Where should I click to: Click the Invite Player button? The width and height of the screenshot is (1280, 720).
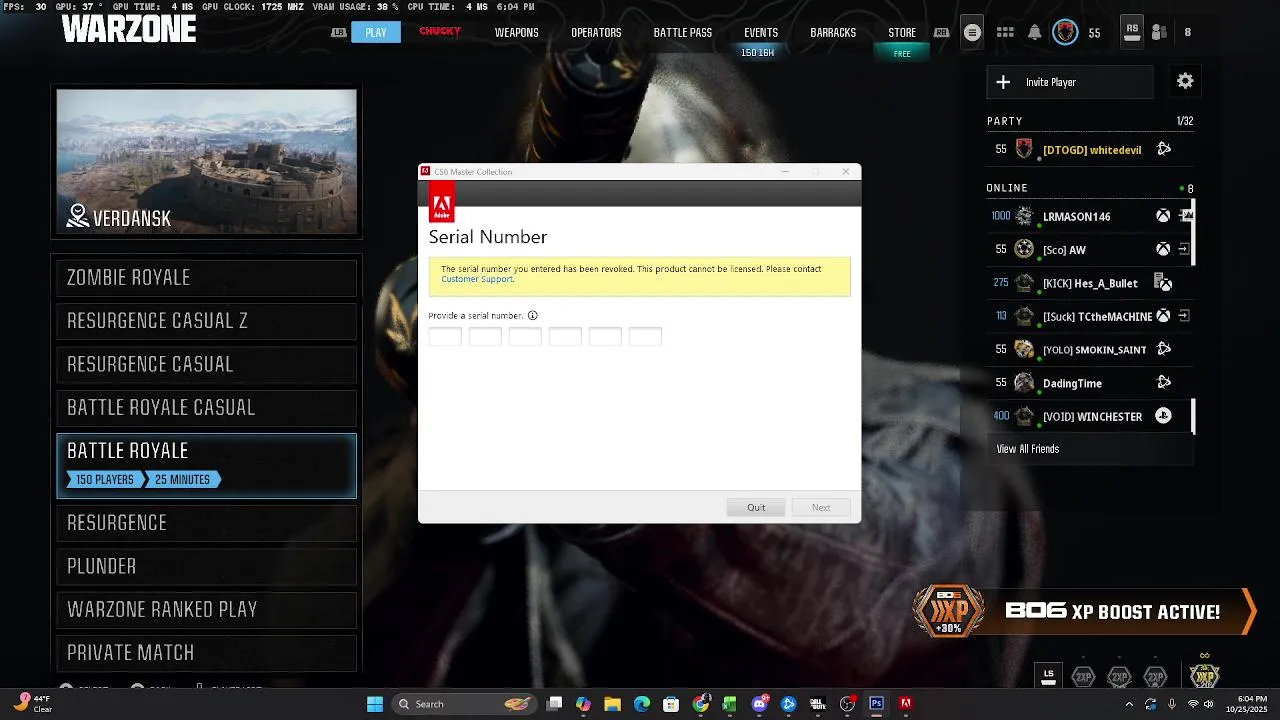pos(1070,82)
